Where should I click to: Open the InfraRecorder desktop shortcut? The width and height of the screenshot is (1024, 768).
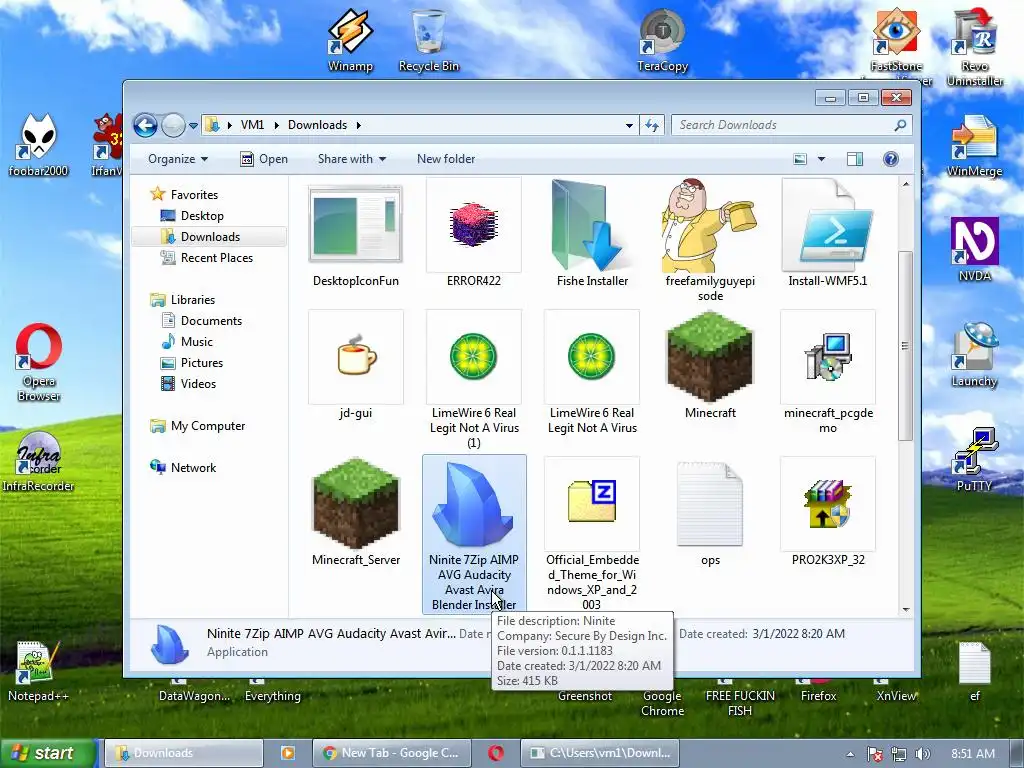click(x=38, y=461)
